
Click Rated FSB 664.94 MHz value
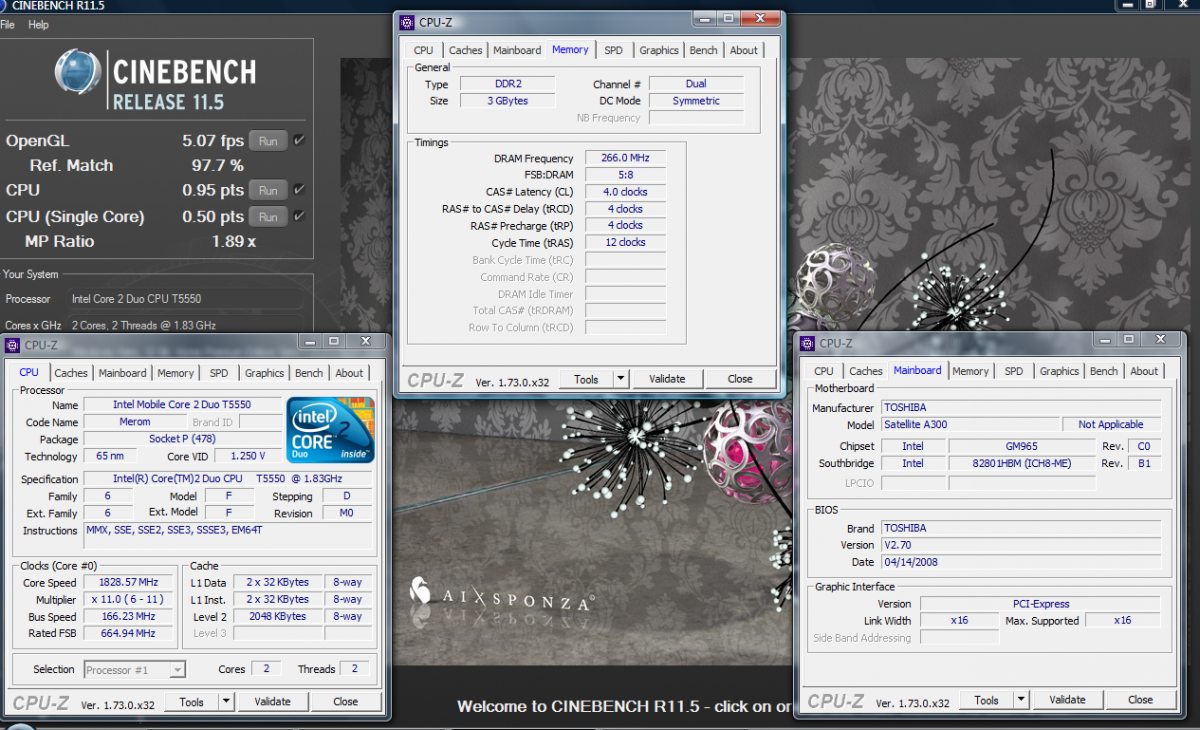pos(128,633)
